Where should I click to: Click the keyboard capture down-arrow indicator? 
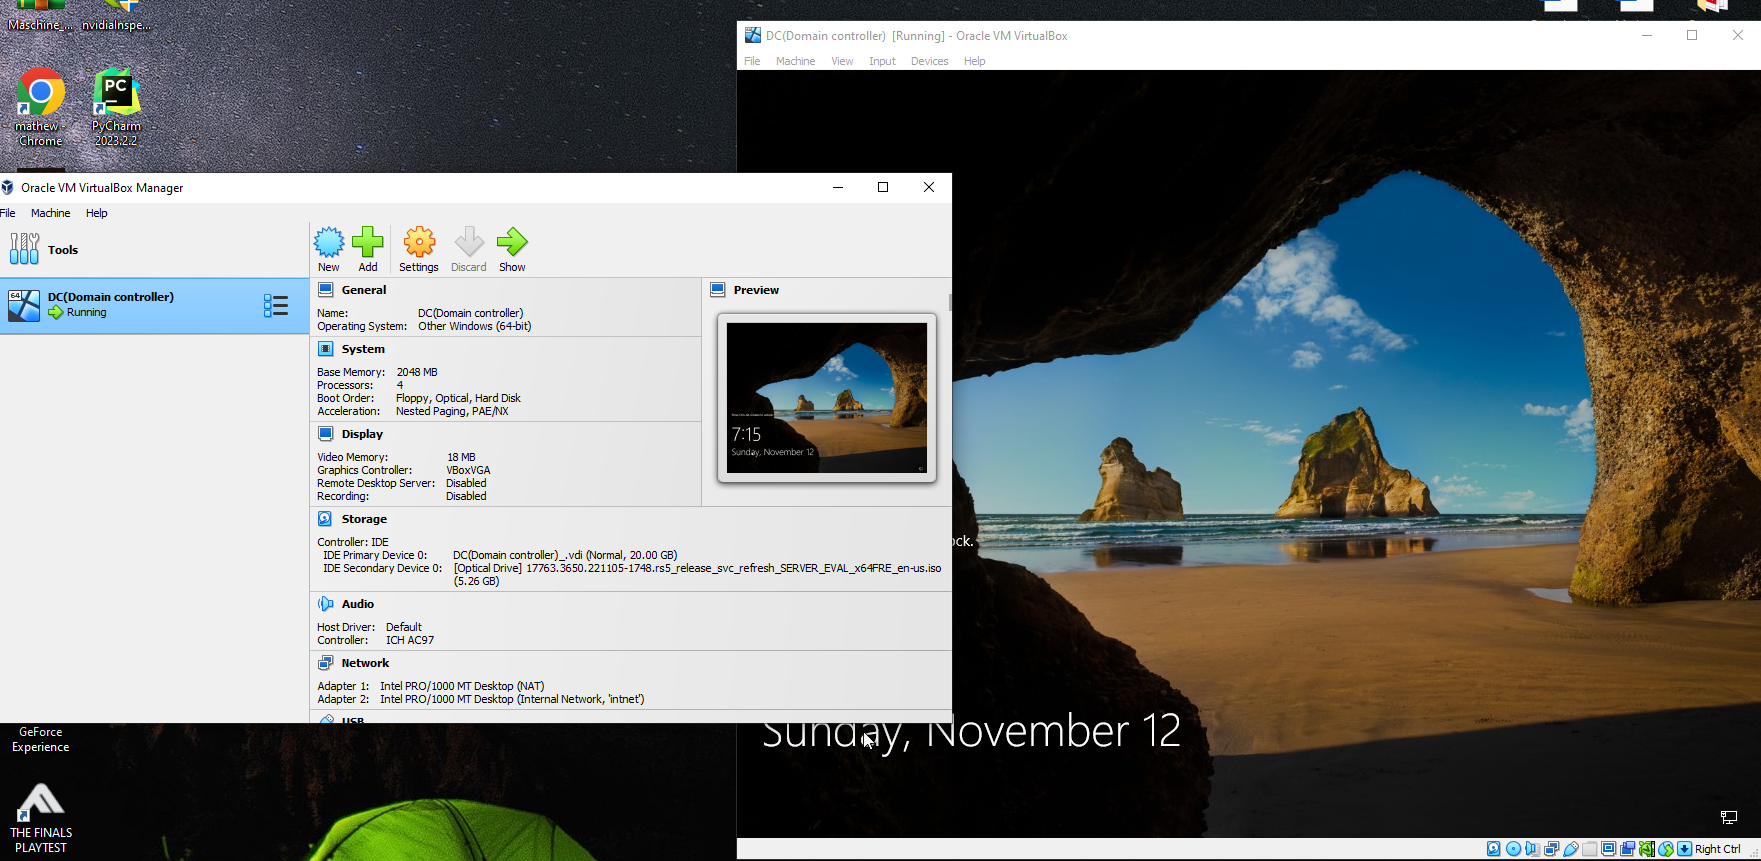(x=1685, y=849)
